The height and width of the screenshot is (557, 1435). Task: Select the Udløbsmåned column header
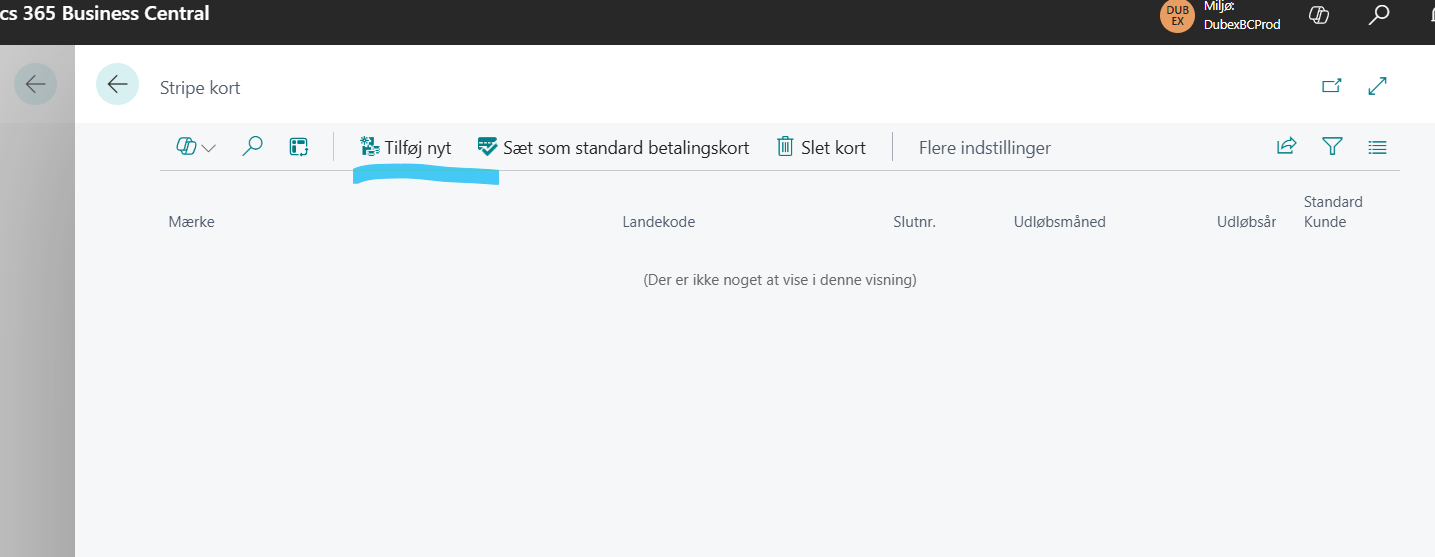(1059, 222)
